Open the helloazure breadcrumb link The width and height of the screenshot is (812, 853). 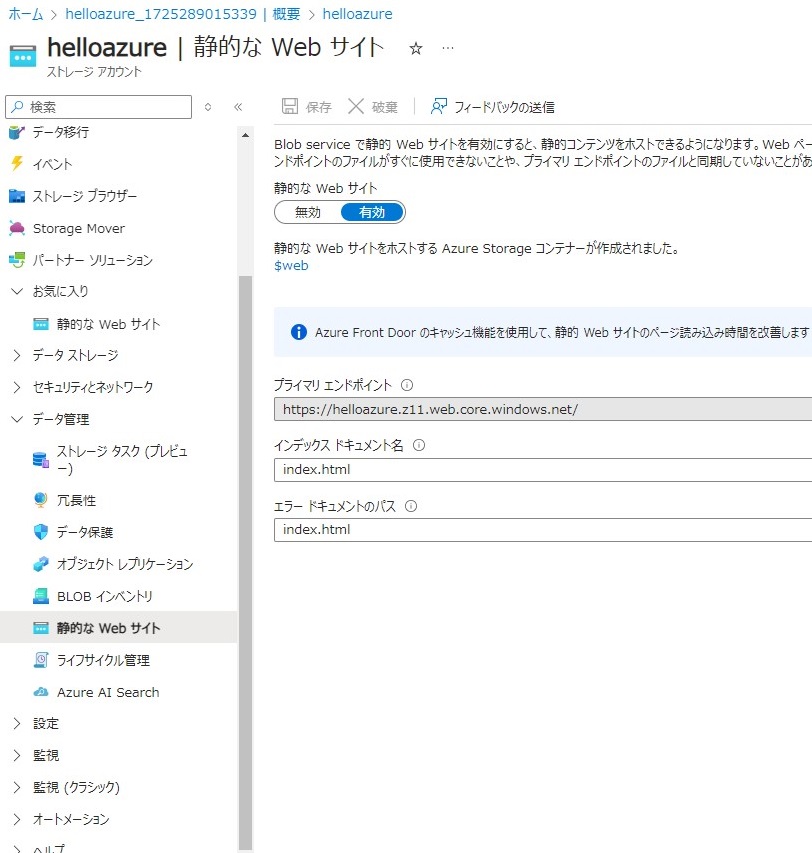tap(357, 14)
